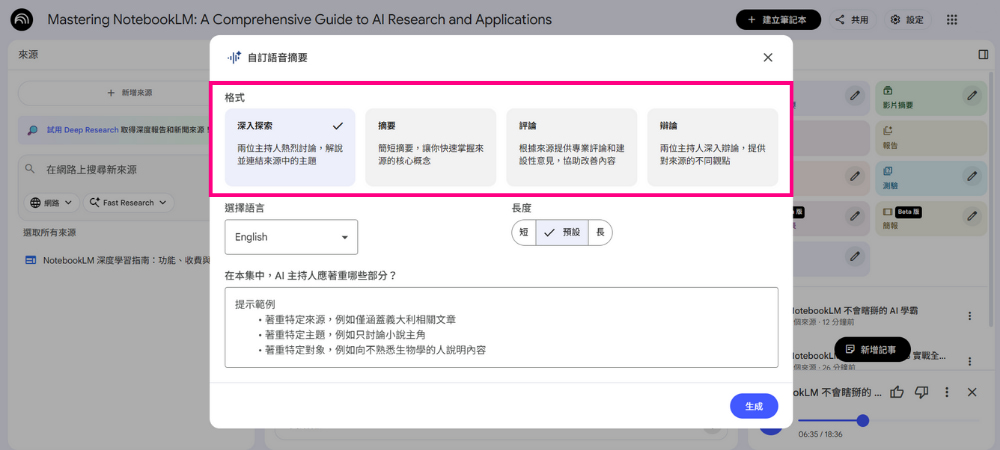
Task: Open more options on audio player
Action: (x=946, y=392)
